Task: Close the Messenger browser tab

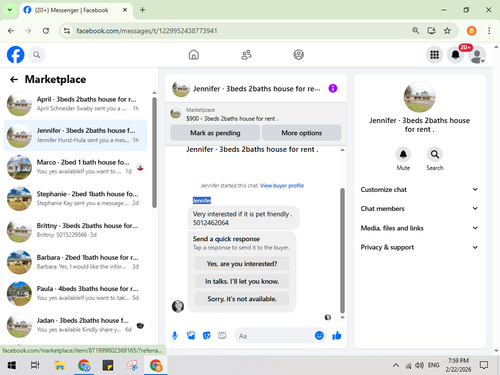Action: 125,10
